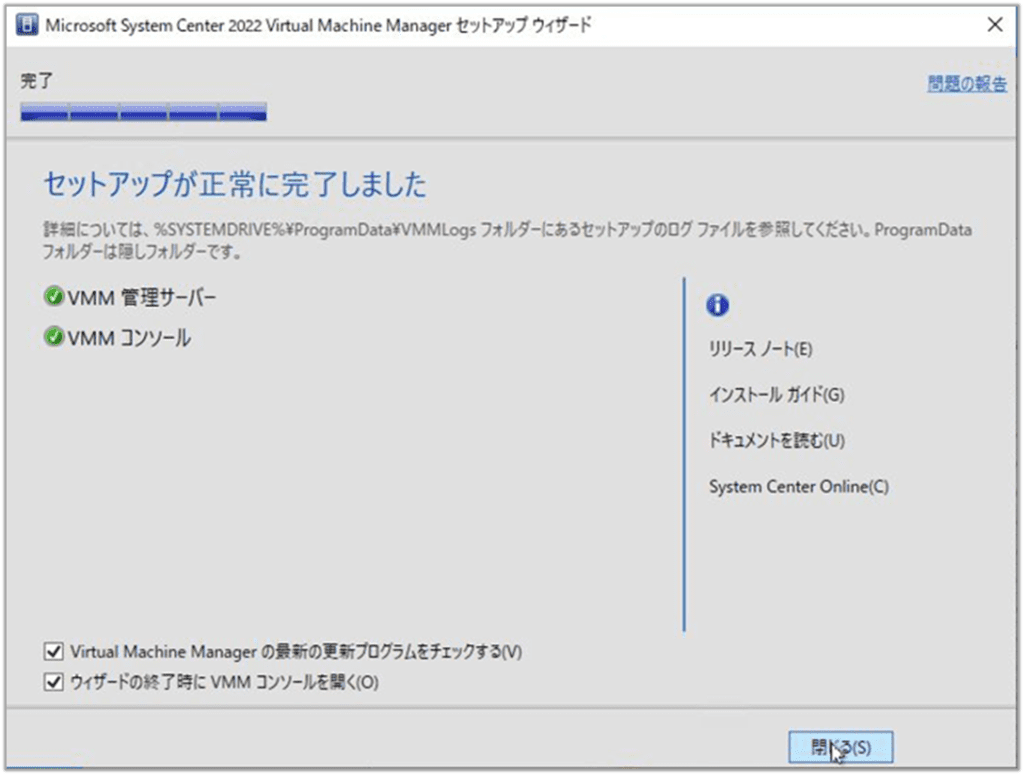Click the VMMLogs folder description text
Viewport: 1024px width, 775px height.
click(507, 240)
